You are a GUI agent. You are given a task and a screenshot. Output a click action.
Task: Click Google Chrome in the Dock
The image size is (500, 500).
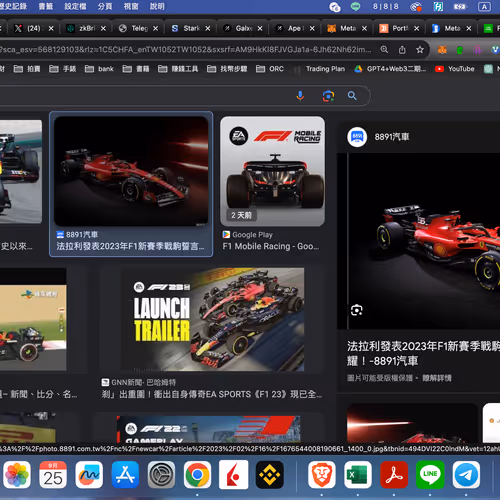(197, 475)
